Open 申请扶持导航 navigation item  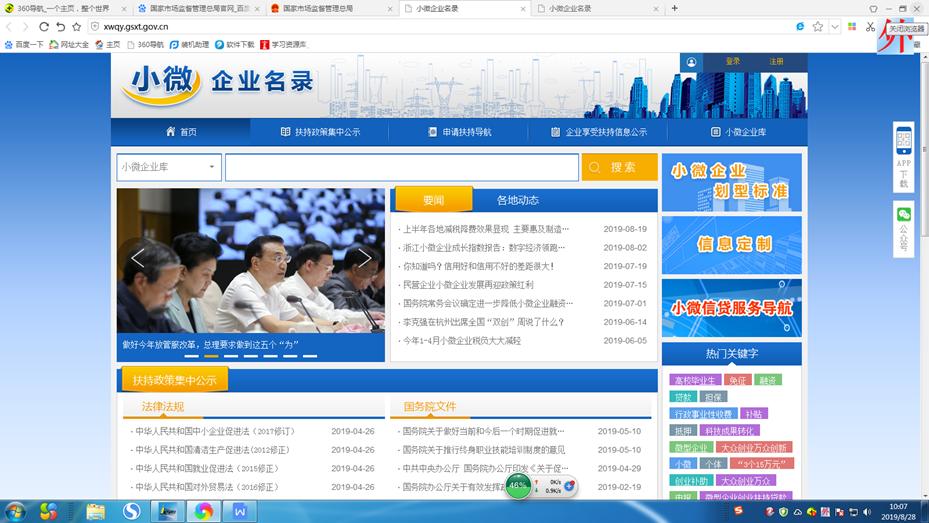tap(459, 132)
